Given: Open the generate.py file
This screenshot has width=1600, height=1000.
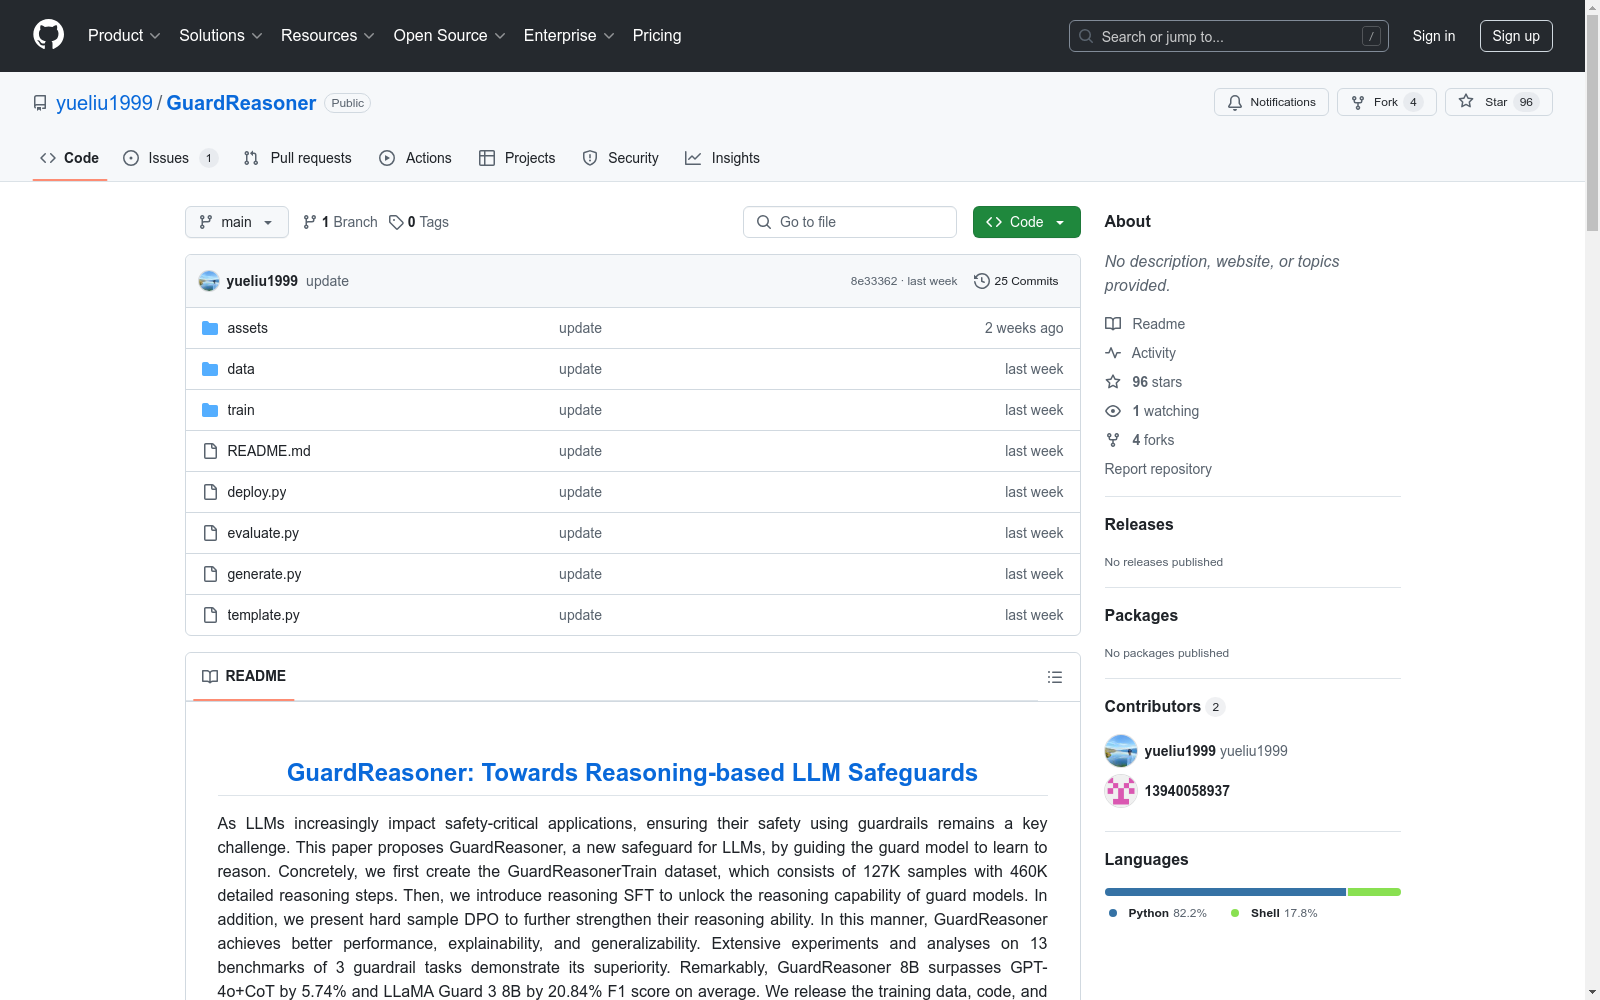Looking at the screenshot, I should (x=264, y=574).
